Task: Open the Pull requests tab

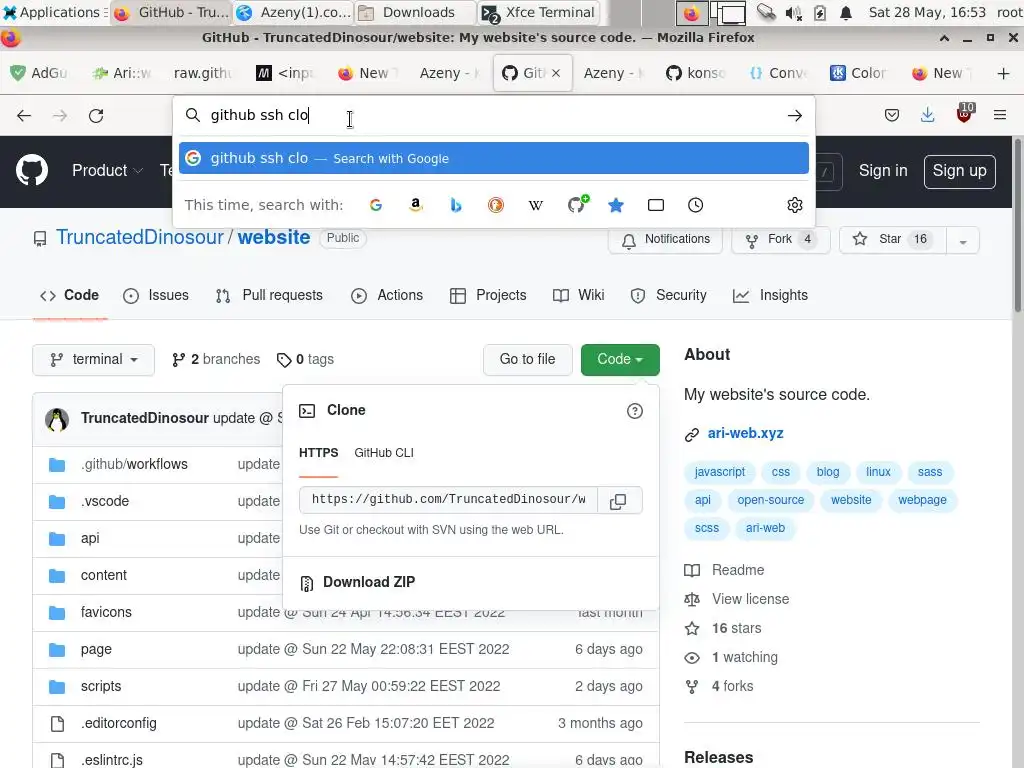Action: point(269,296)
